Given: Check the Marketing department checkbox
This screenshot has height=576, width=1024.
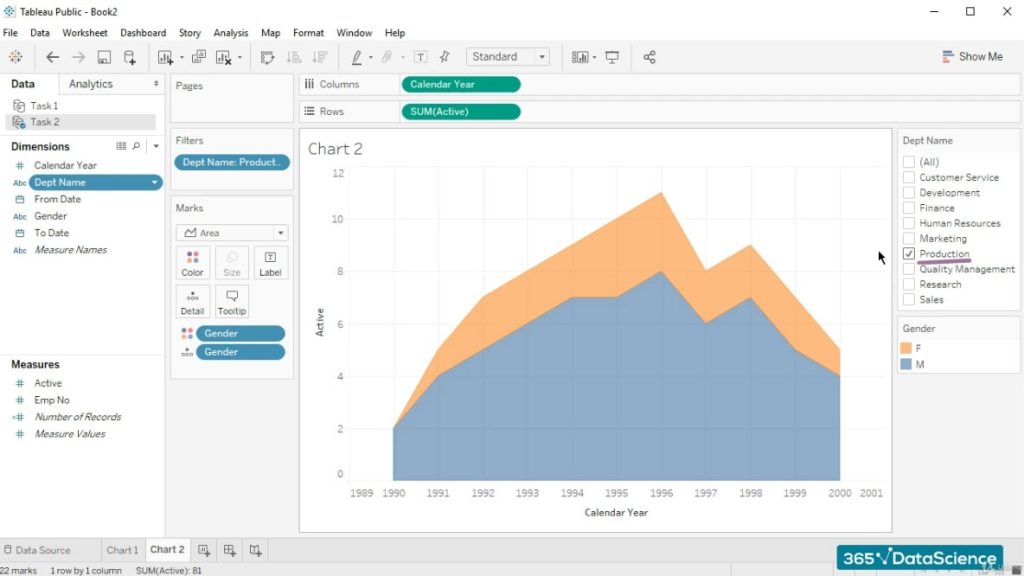Looking at the screenshot, I should pos(908,238).
